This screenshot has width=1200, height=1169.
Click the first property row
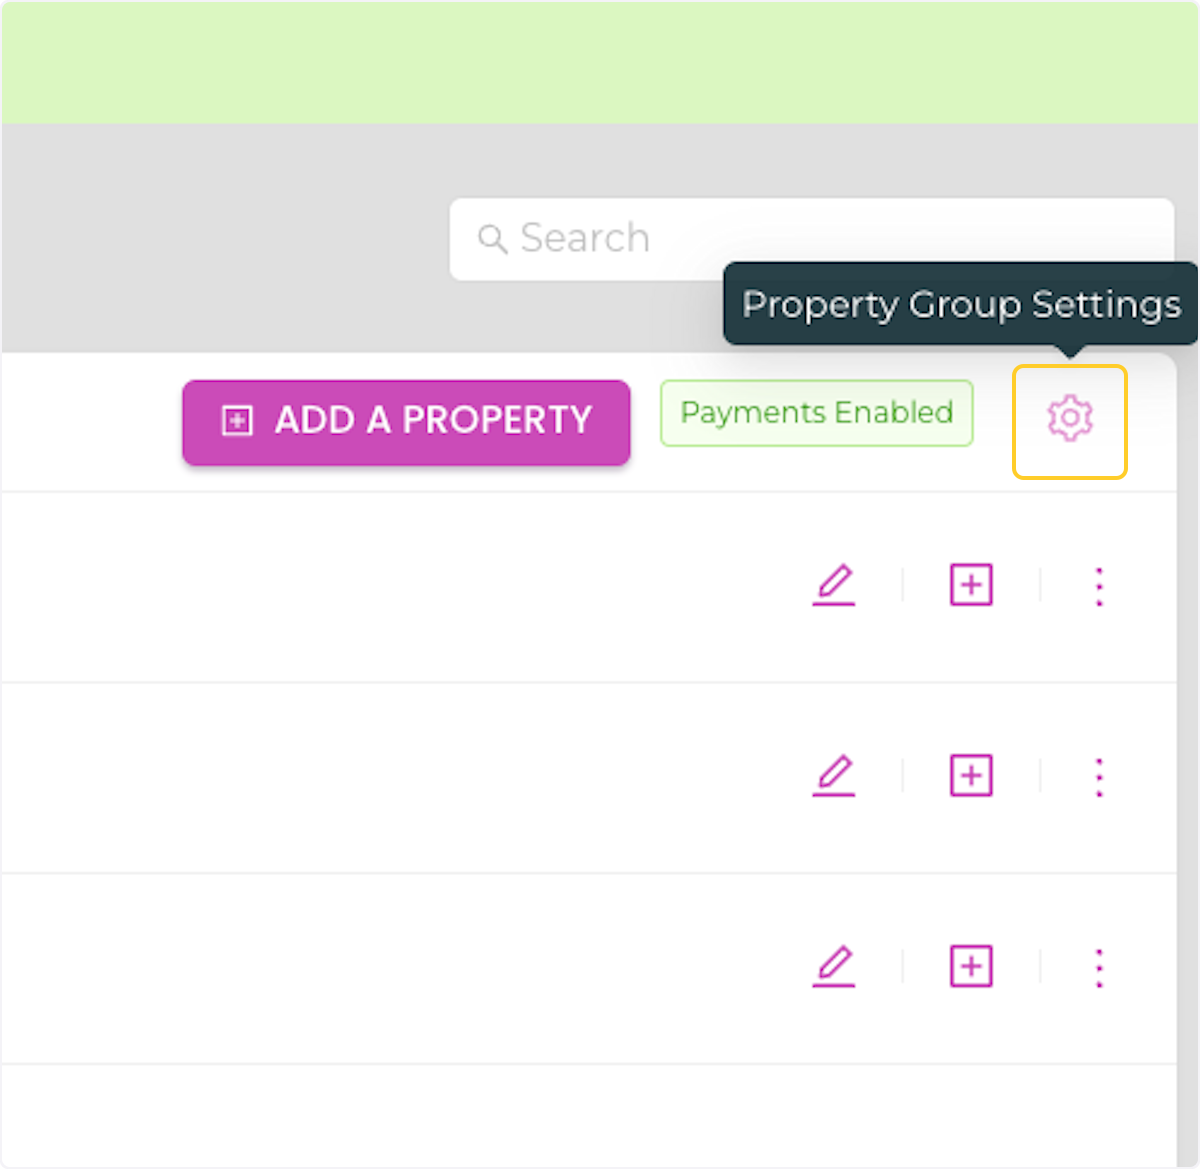400,585
